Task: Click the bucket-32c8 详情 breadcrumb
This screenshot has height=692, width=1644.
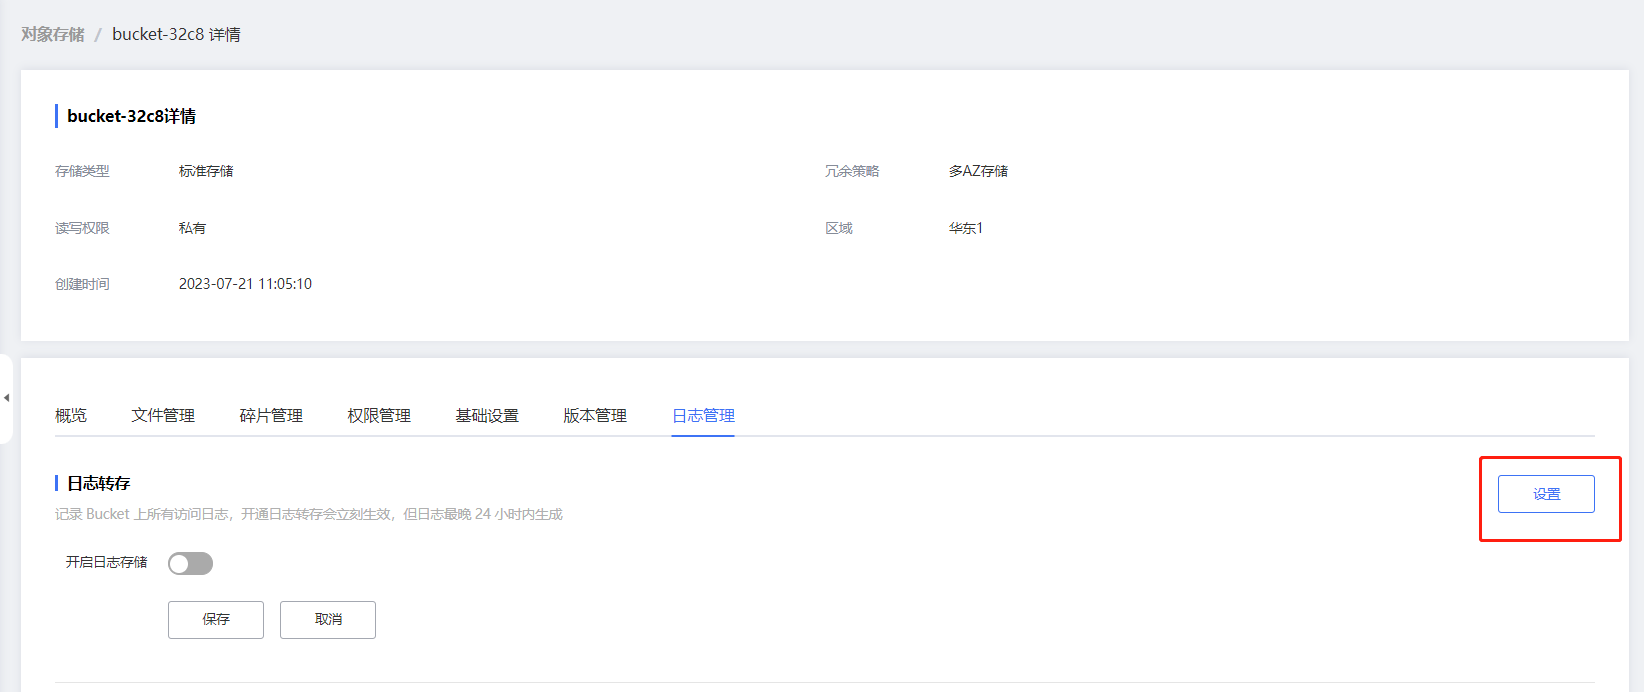Action: 176,35
